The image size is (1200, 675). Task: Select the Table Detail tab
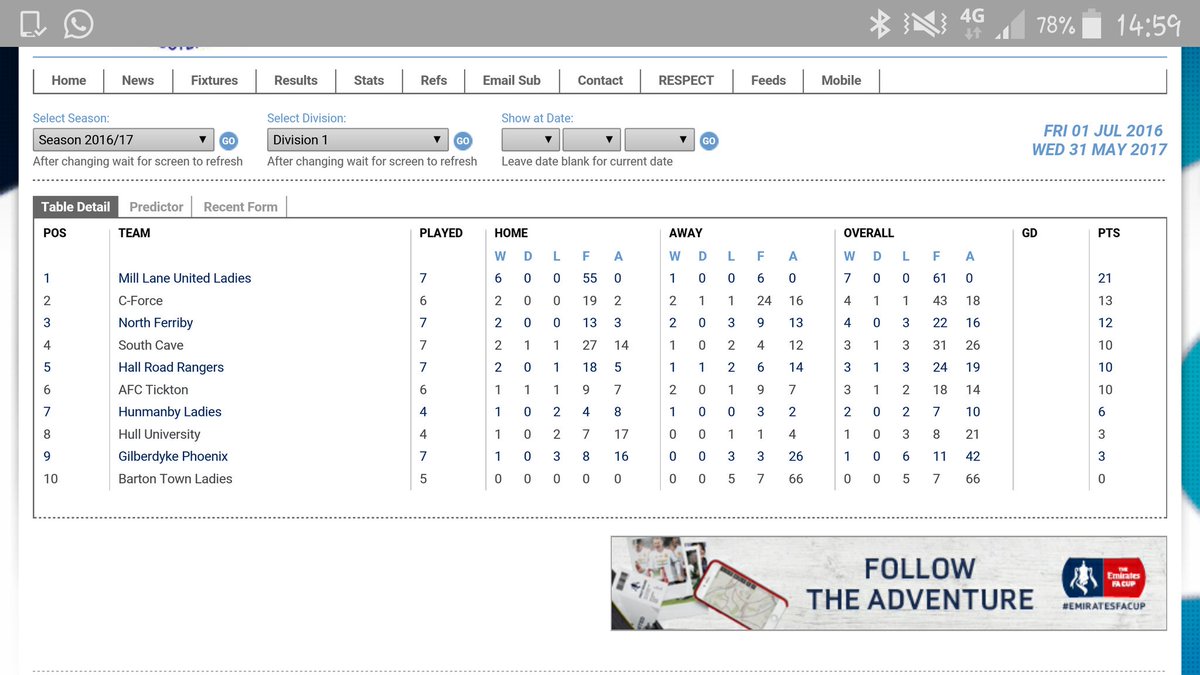(75, 206)
